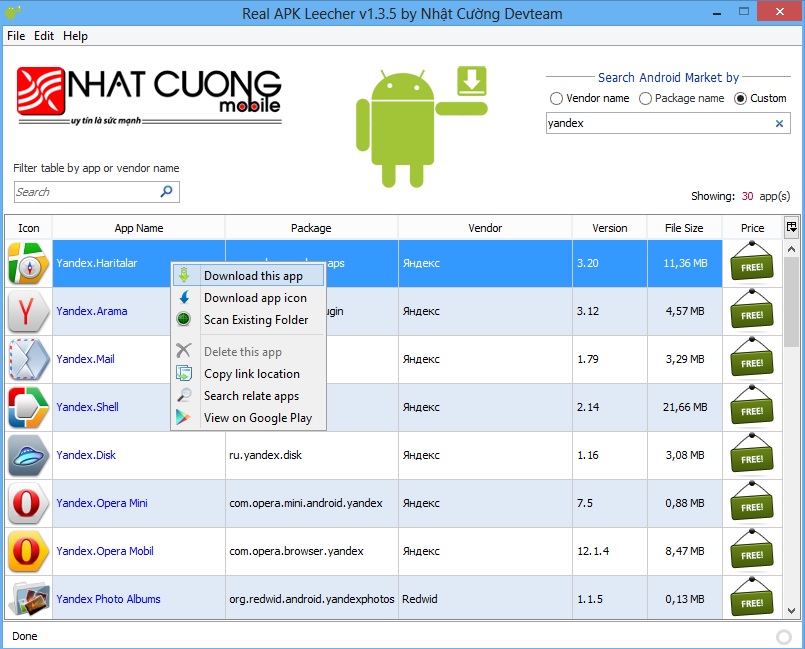Click the Yandex.Haritalar map app icon
Viewport: 805px width, 649px height.
(x=29, y=263)
